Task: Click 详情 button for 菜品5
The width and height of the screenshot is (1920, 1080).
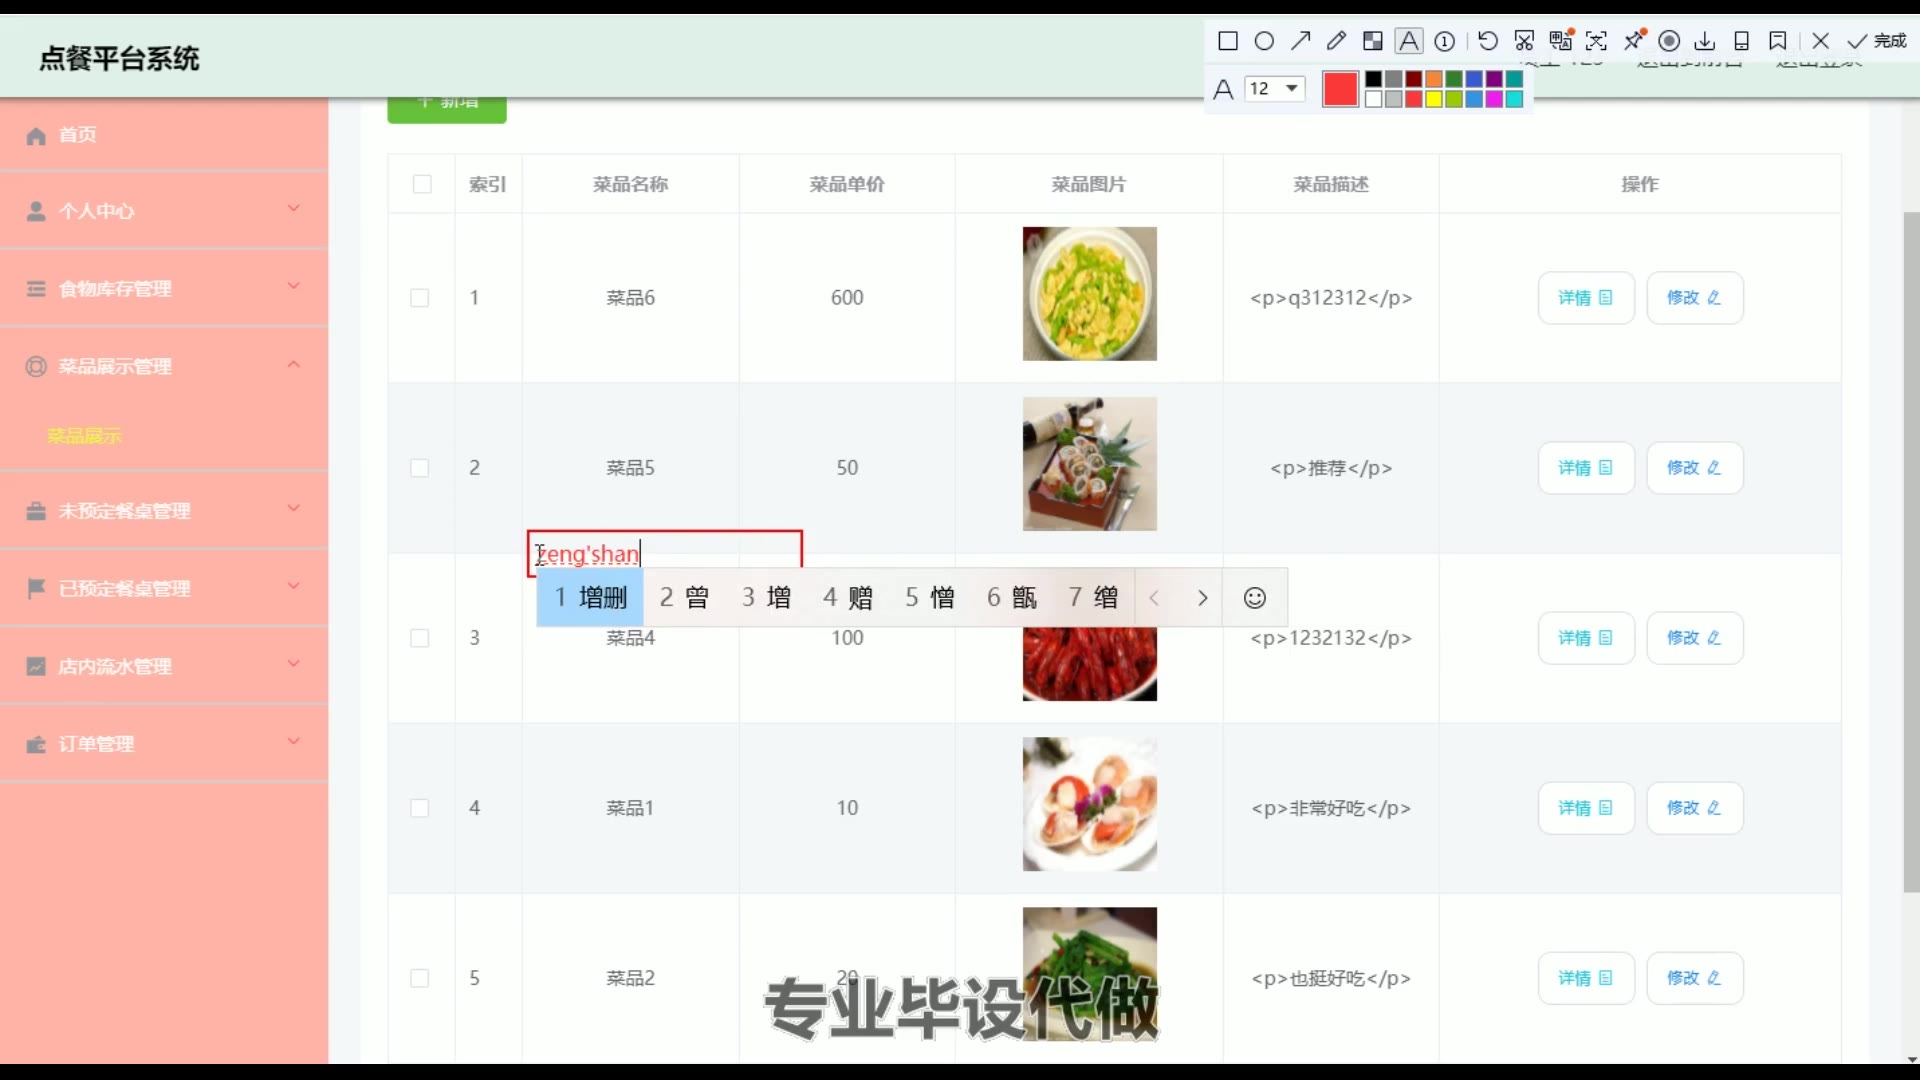Action: (1585, 468)
